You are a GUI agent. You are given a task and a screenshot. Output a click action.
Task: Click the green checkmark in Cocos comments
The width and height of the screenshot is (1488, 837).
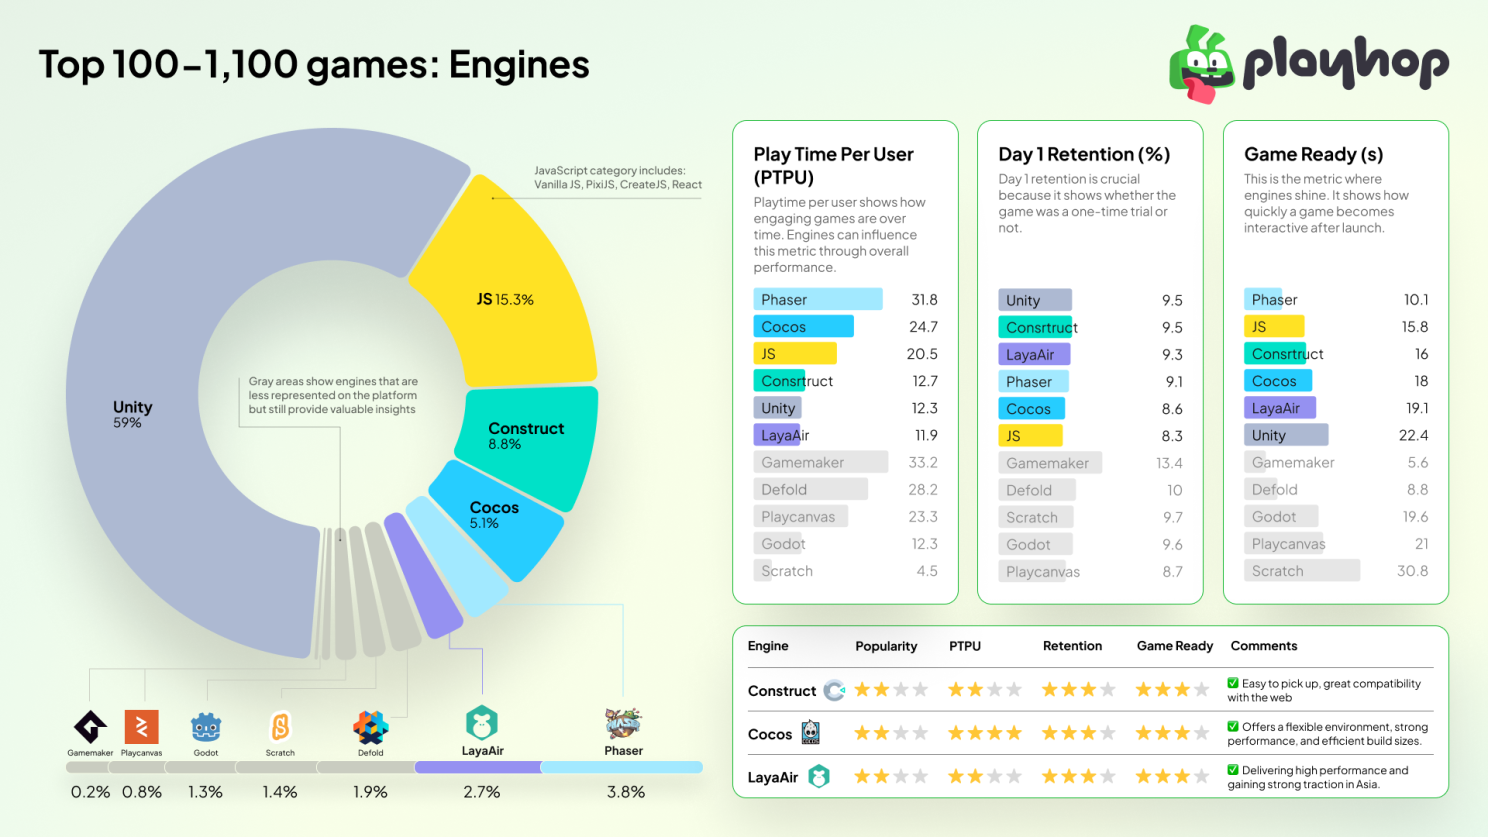(1233, 727)
